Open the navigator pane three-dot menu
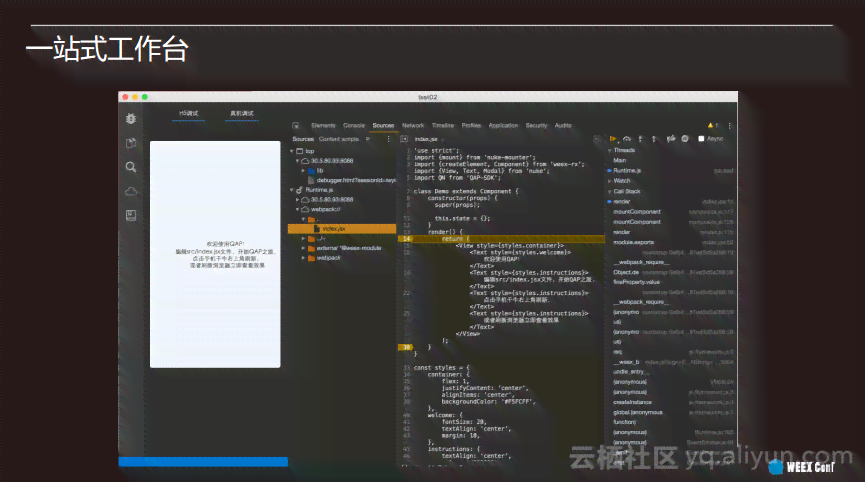The width and height of the screenshot is (865, 482). point(388,139)
